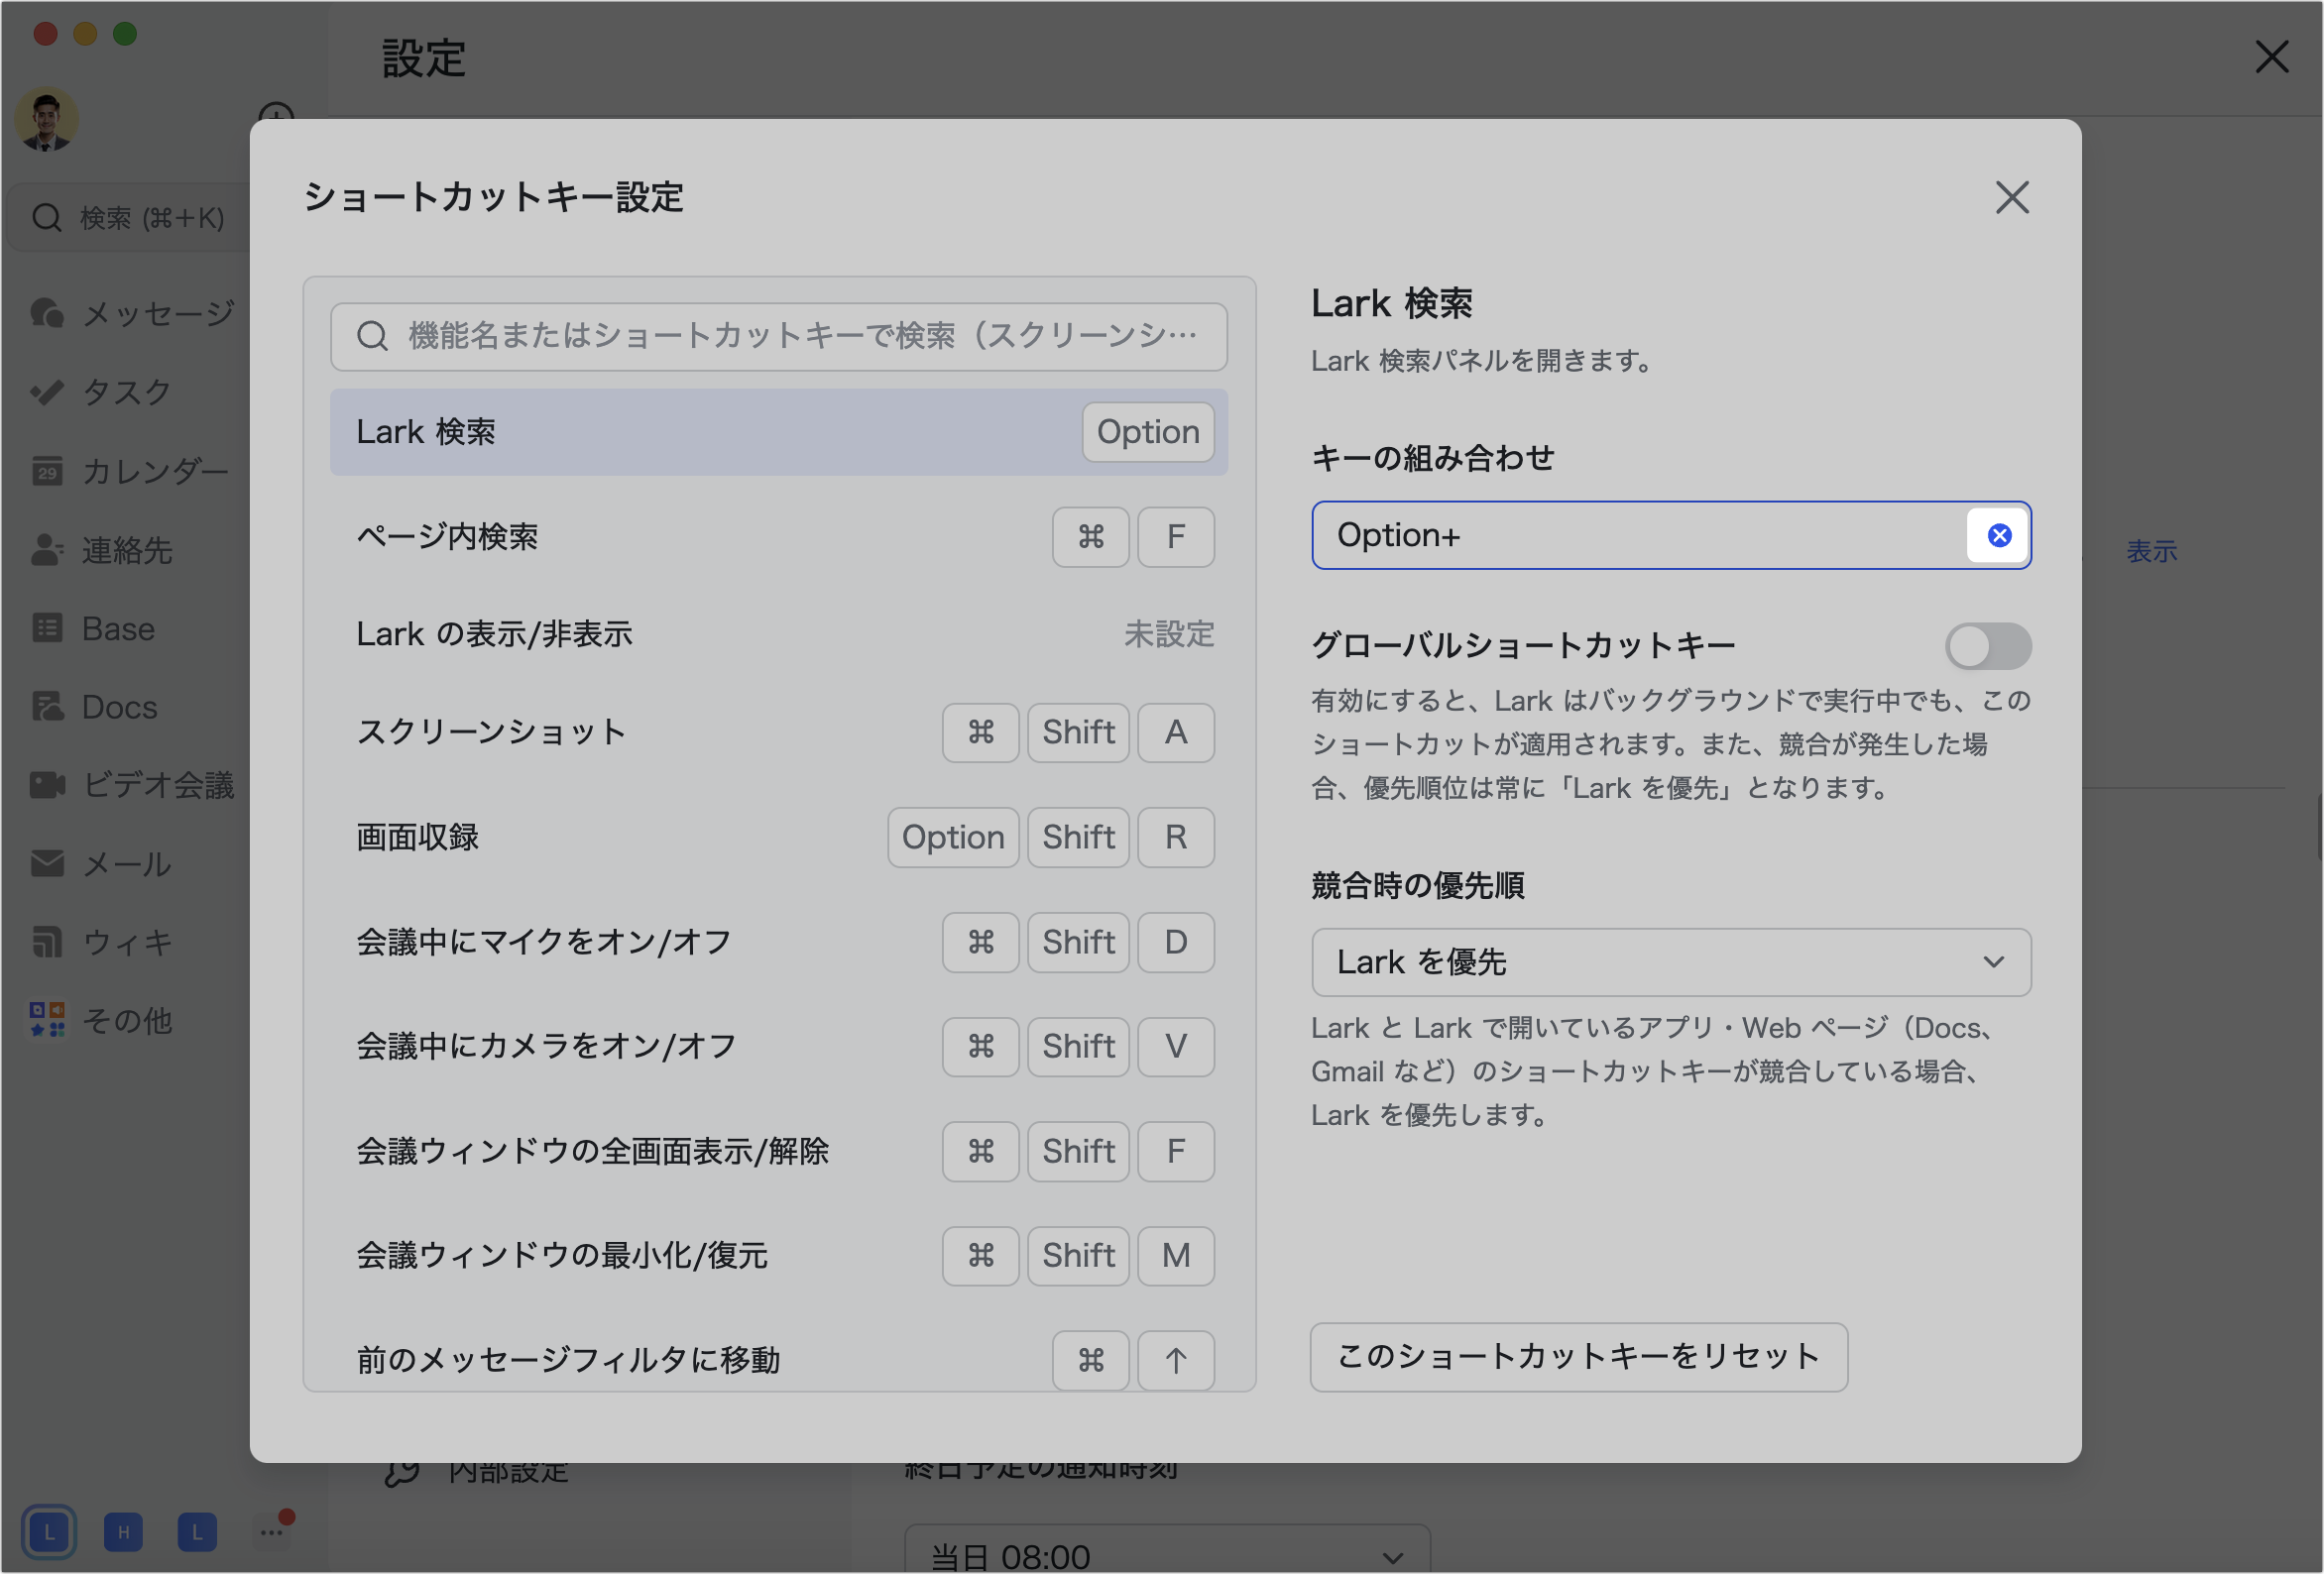Clear the Option+ key combination

coord(1998,536)
